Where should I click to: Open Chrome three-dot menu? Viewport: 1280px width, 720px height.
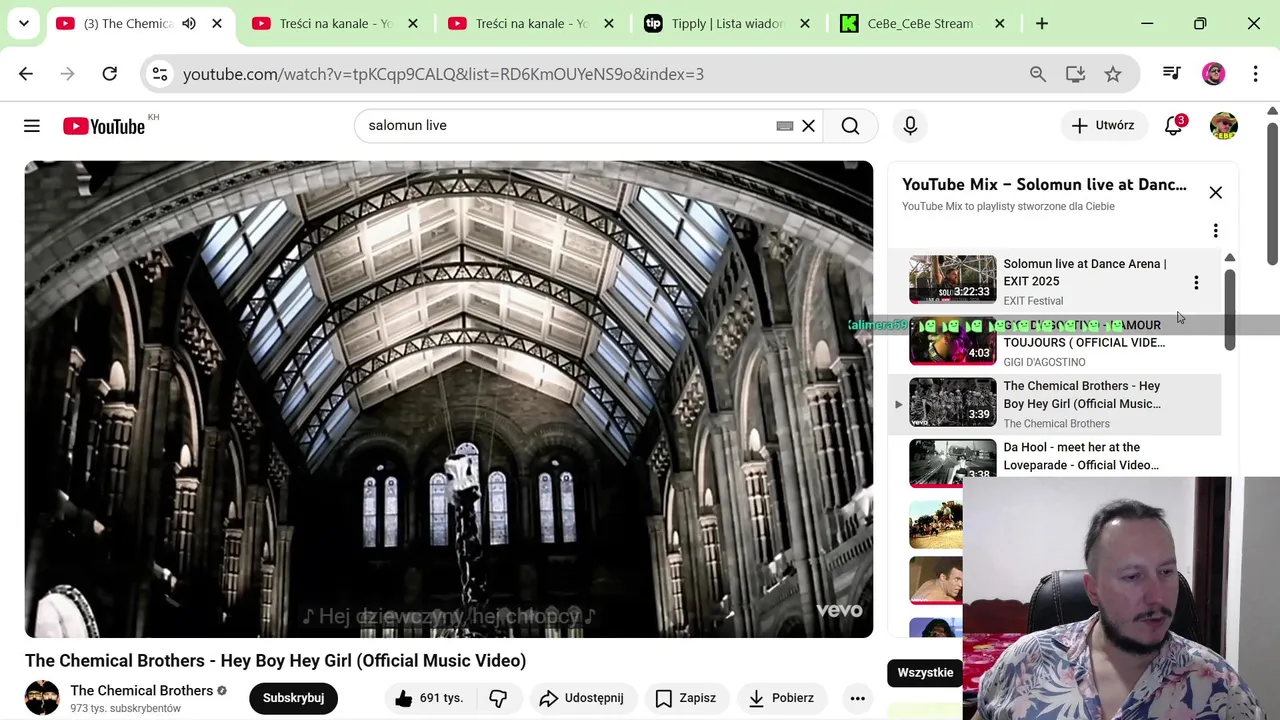click(x=1255, y=73)
